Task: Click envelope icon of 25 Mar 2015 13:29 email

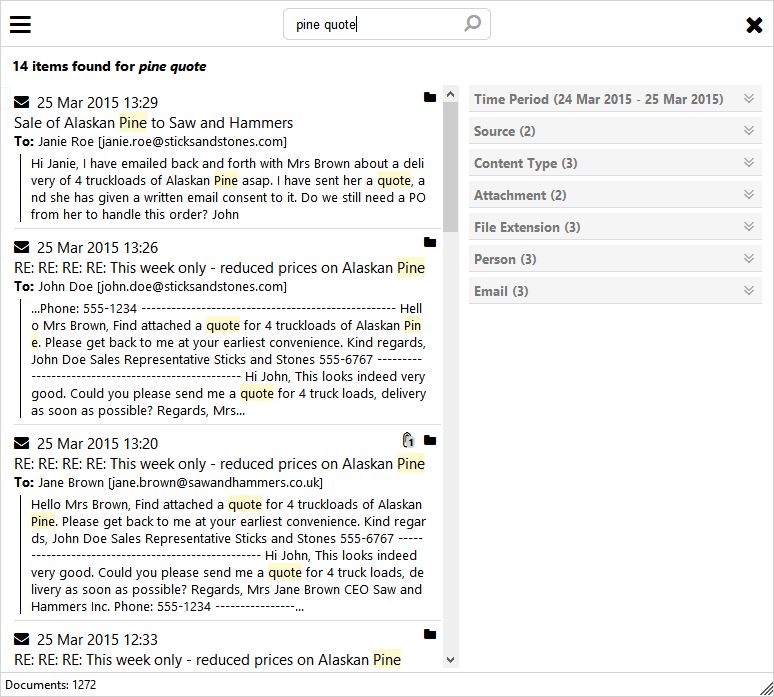Action: pos(22,102)
